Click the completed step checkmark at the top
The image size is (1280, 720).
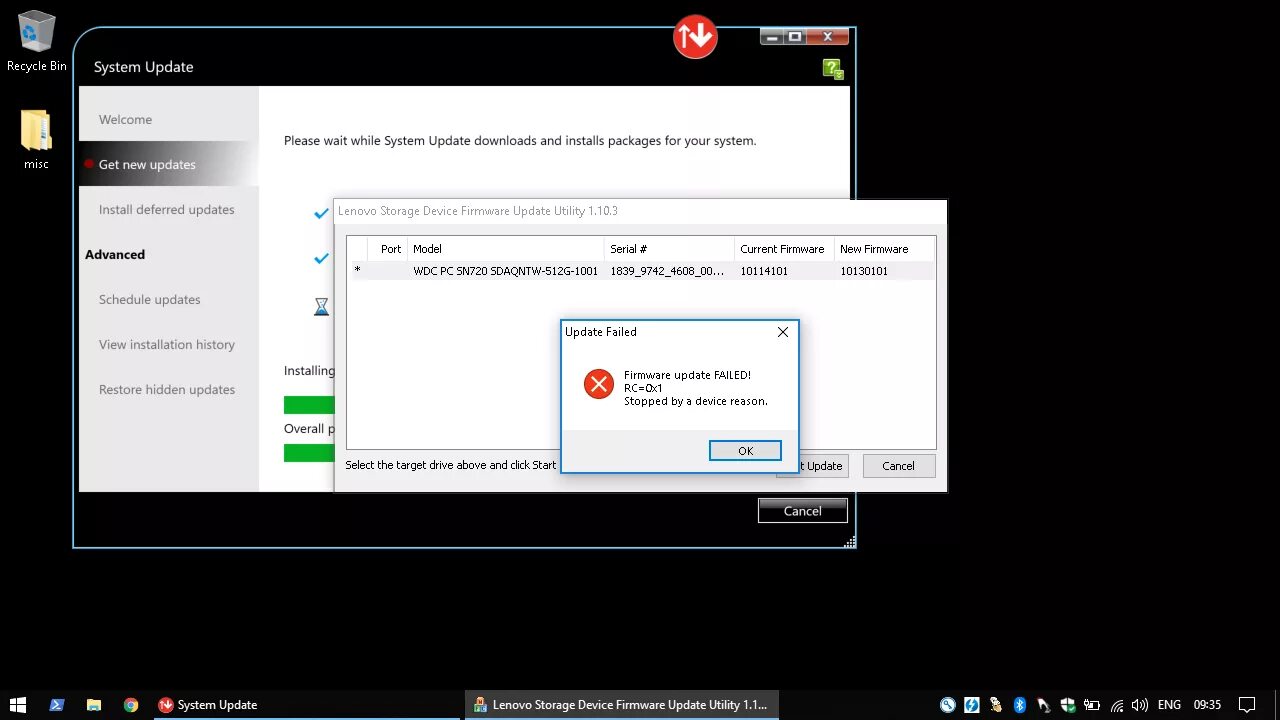click(x=321, y=213)
